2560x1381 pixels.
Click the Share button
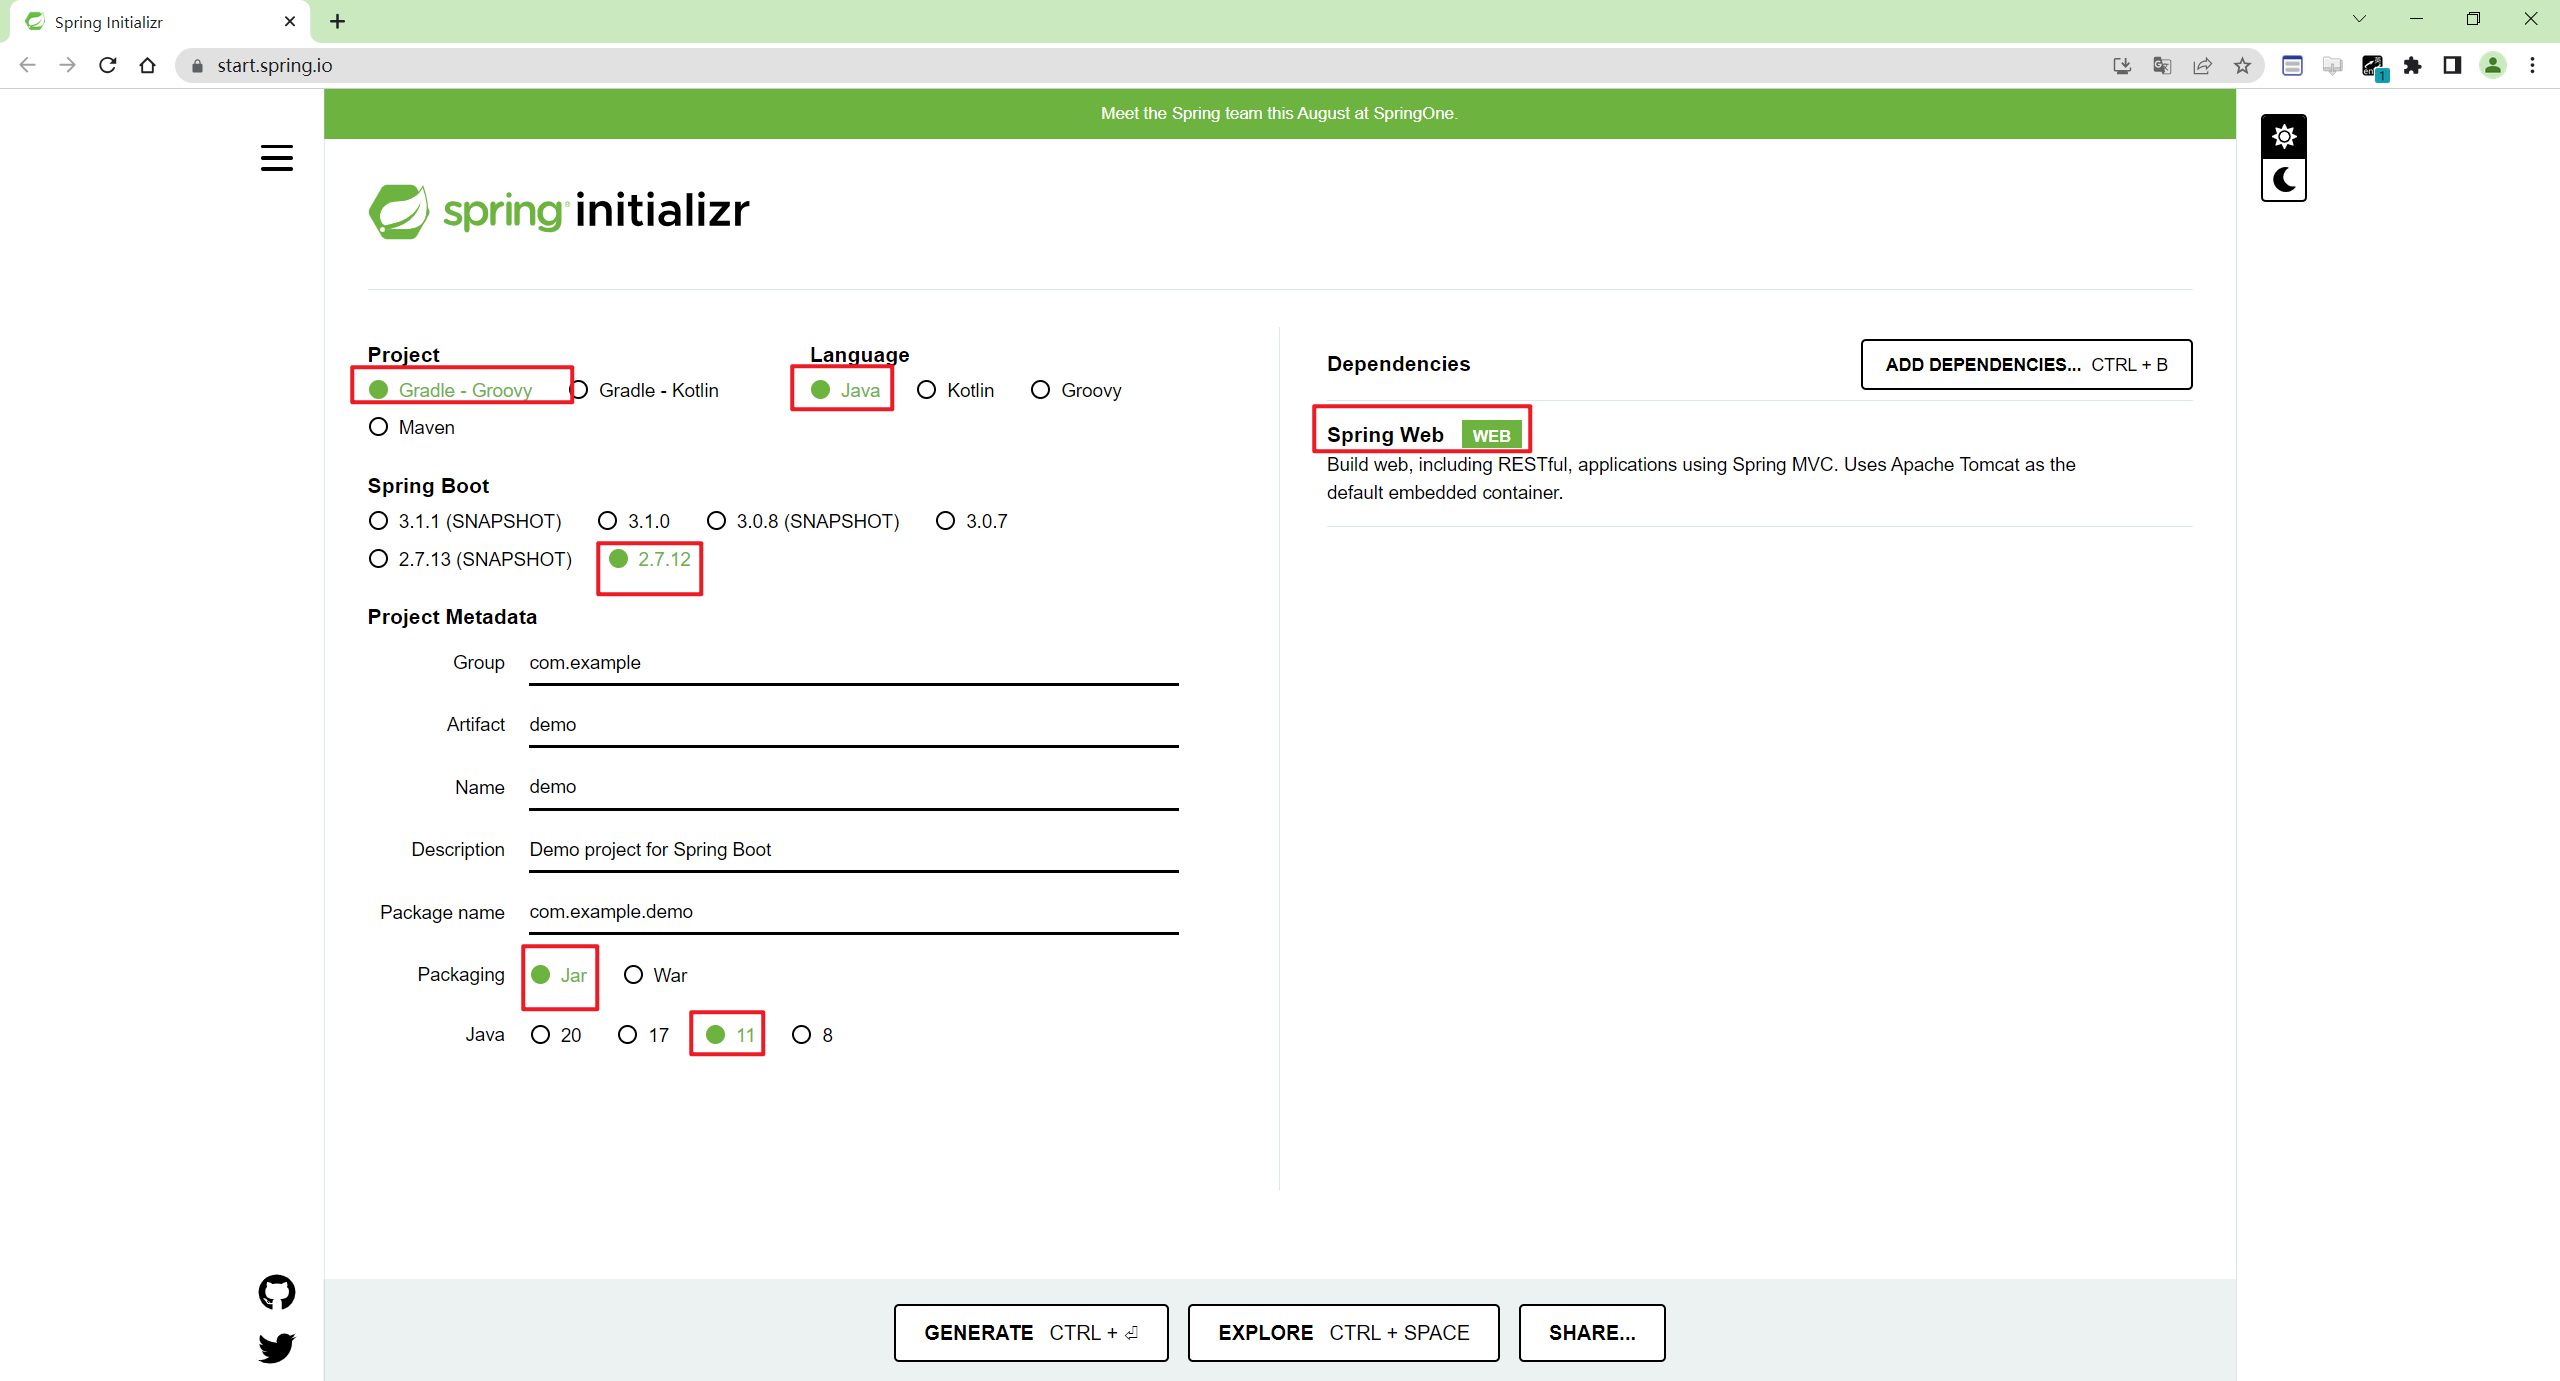(1592, 1332)
